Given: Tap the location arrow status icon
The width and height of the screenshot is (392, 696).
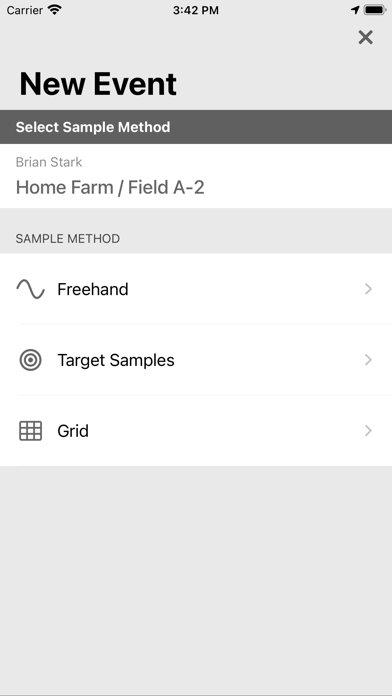Looking at the screenshot, I should pos(355,10).
